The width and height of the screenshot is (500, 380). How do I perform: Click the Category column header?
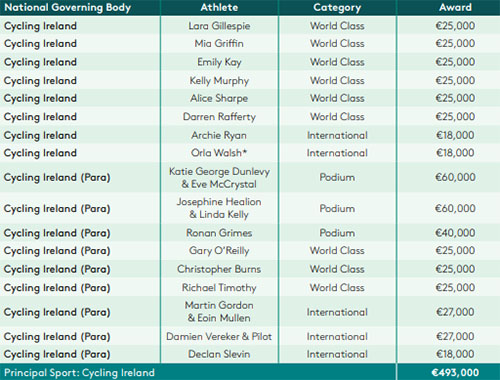pyautogui.click(x=337, y=8)
